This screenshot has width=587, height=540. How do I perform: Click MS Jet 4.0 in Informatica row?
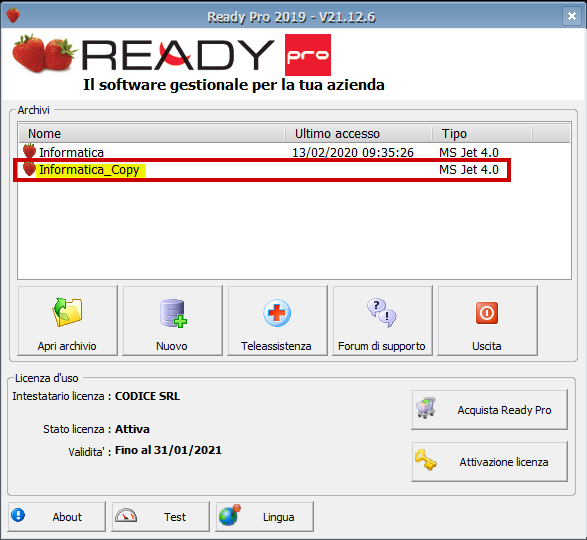tap(469, 152)
